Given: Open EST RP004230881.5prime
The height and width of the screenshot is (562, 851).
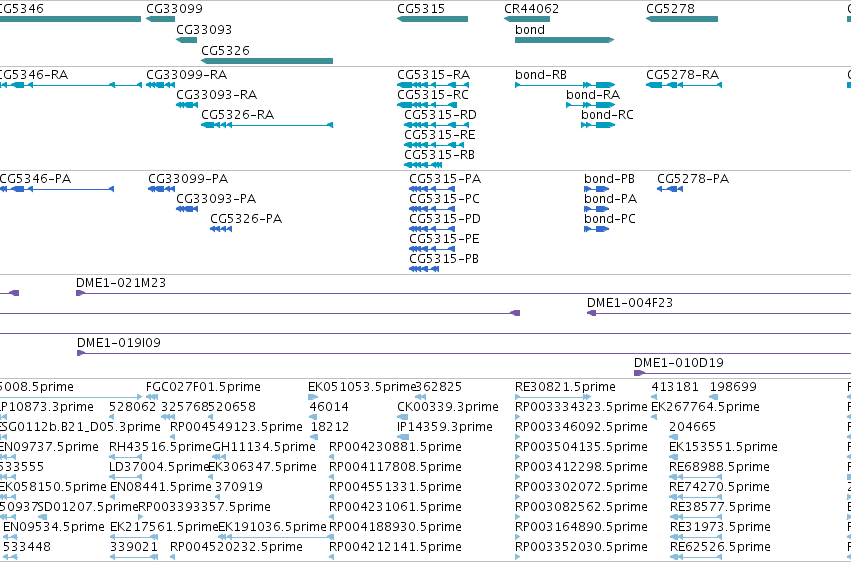Looking at the screenshot, I should click(x=396, y=447).
